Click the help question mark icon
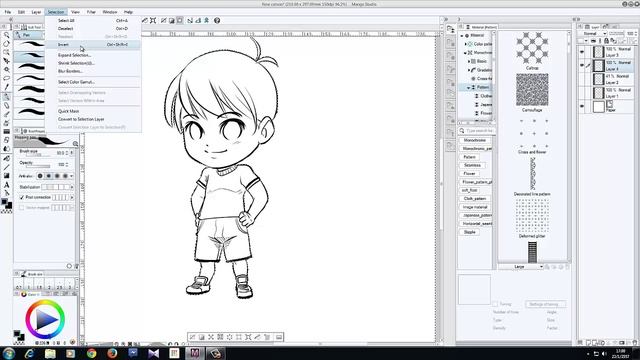 point(217,20)
